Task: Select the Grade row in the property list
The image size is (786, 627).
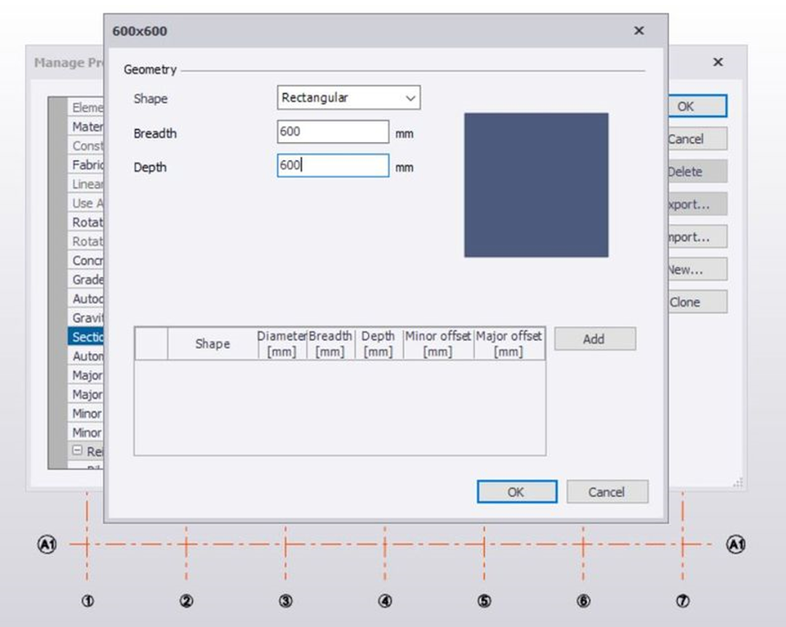Action: tap(86, 280)
